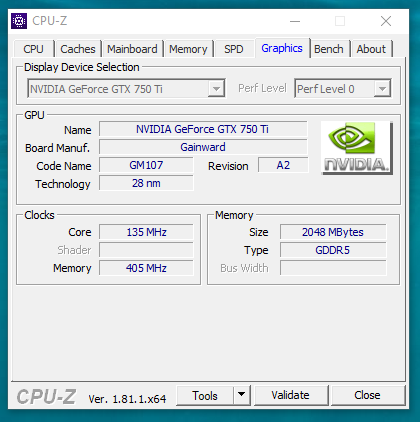The height and width of the screenshot is (422, 420).
Task: Open the SPD tab
Action: [234, 49]
